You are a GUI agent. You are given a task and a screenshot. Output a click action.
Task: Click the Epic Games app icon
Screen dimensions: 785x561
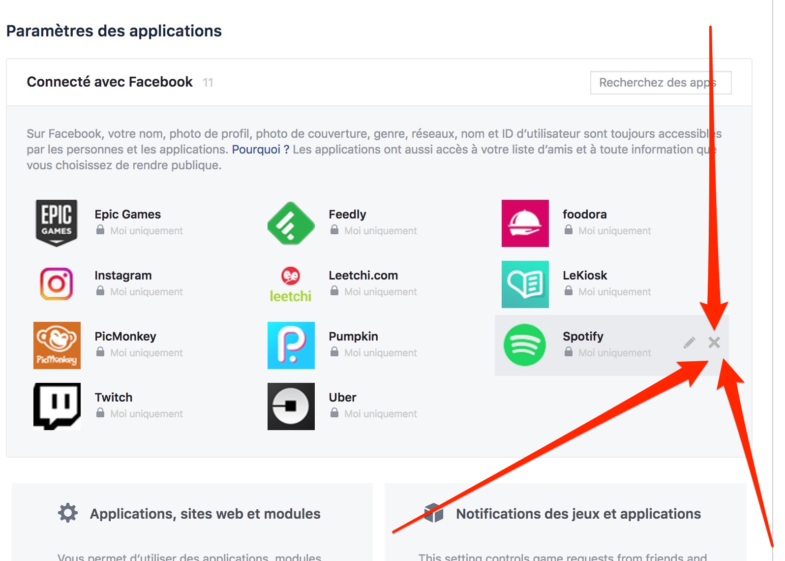click(x=57, y=223)
